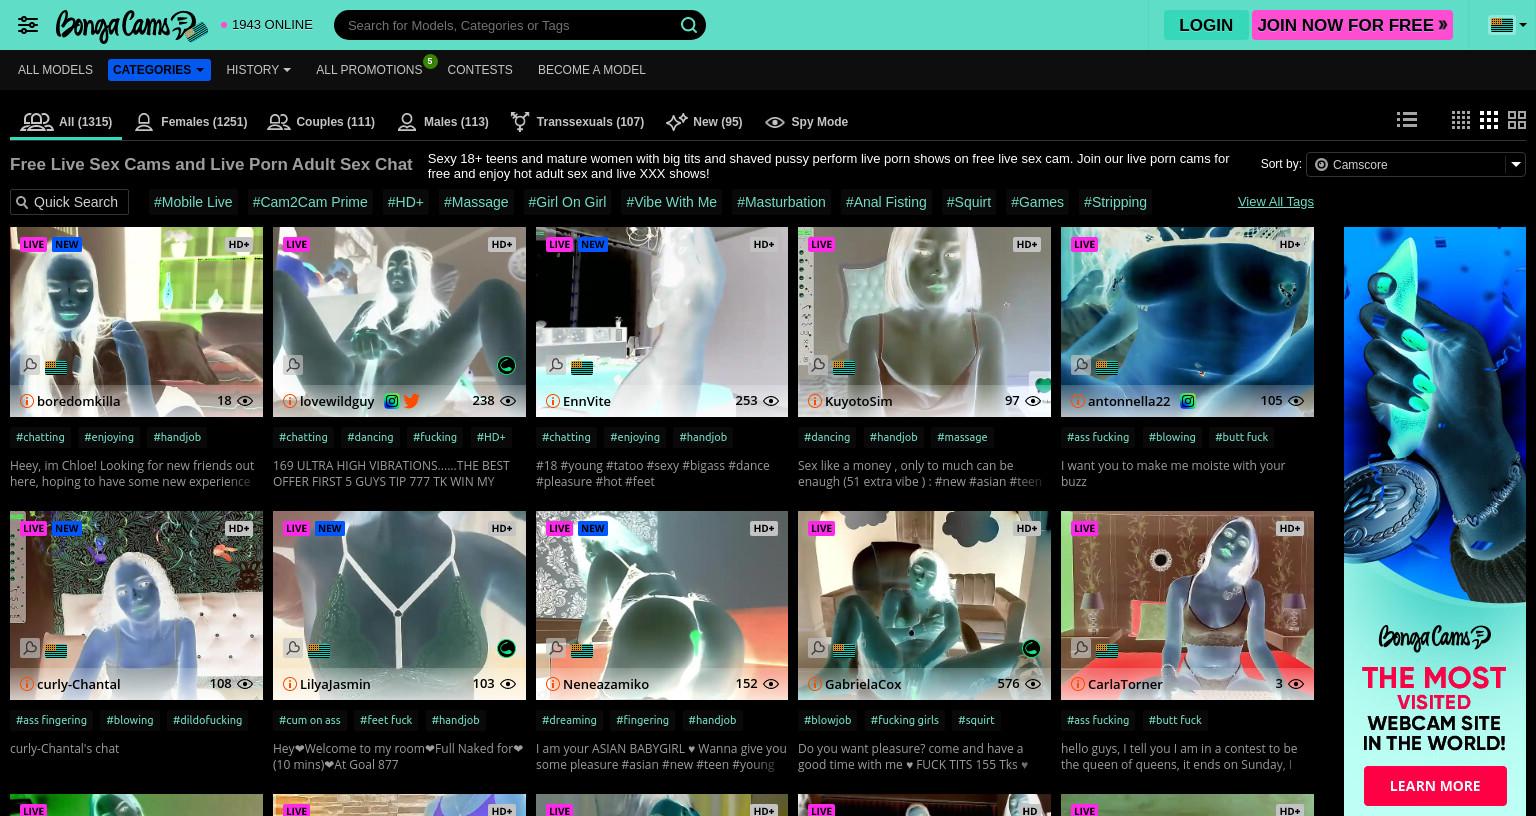Expand the HISTORY dropdown
1536x816 pixels.
pos(258,70)
